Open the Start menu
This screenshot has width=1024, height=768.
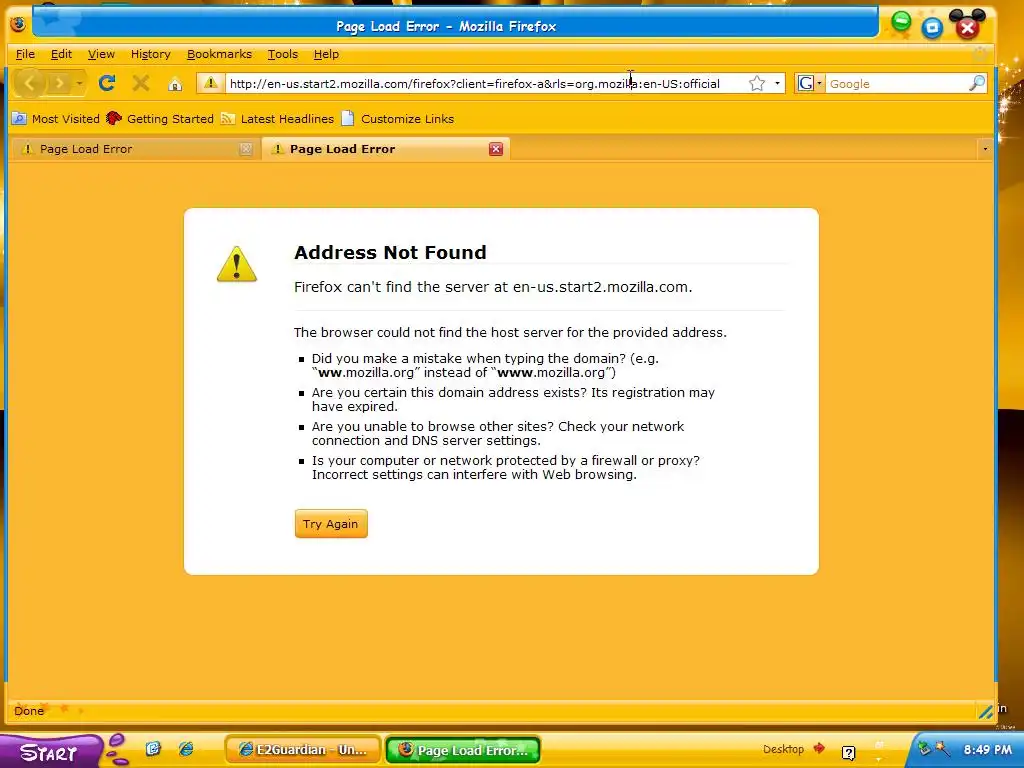click(x=50, y=752)
